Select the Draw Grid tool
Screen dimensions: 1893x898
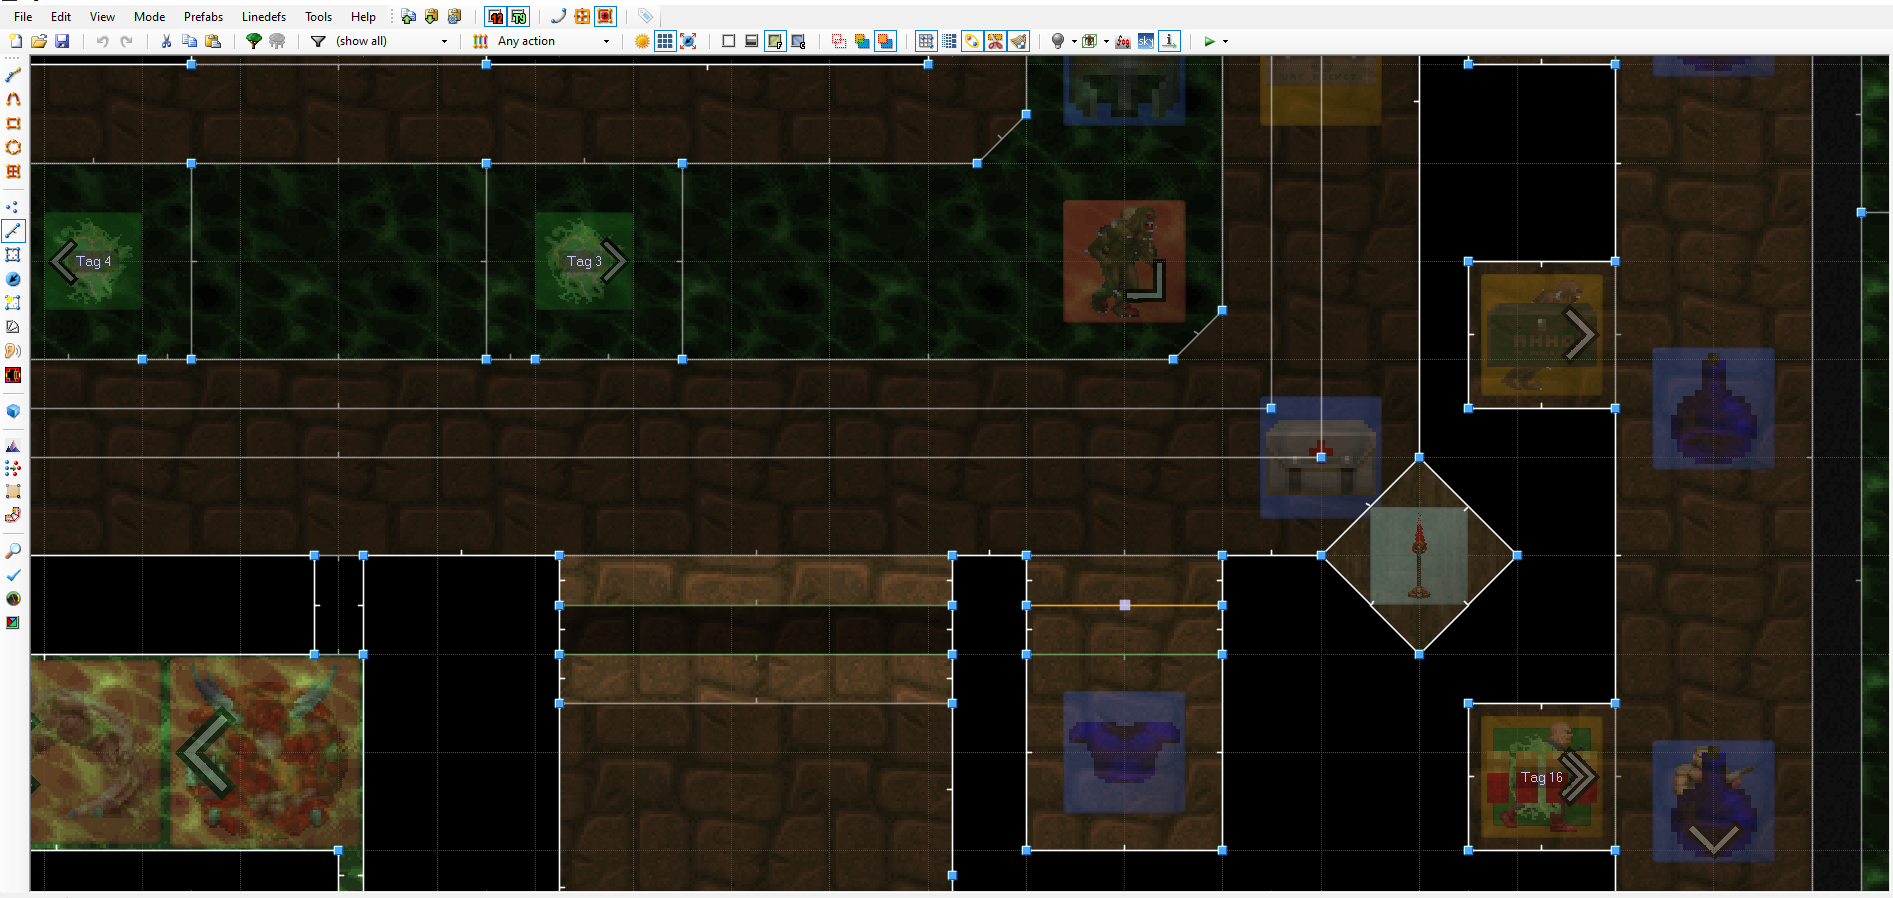tap(13, 171)
